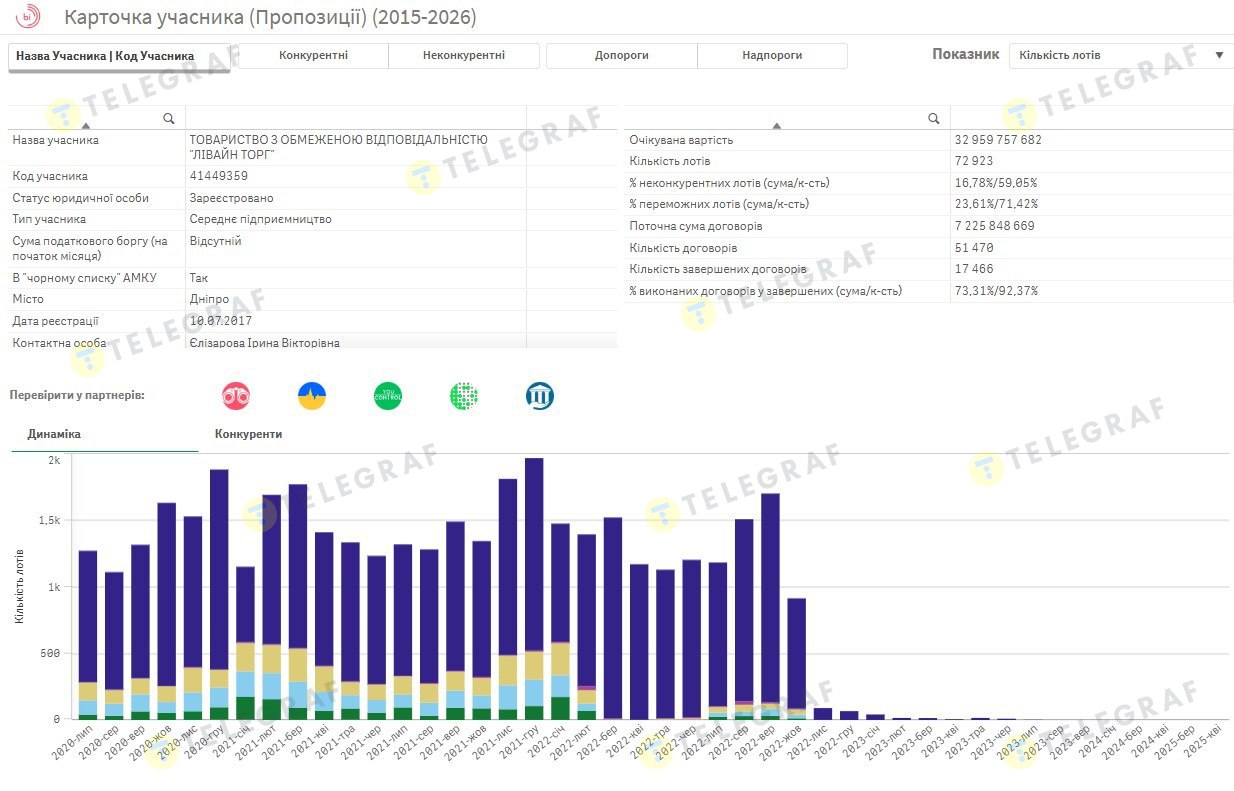
Task: Open the YouControl partner check icon
Action: coord(388,396)
